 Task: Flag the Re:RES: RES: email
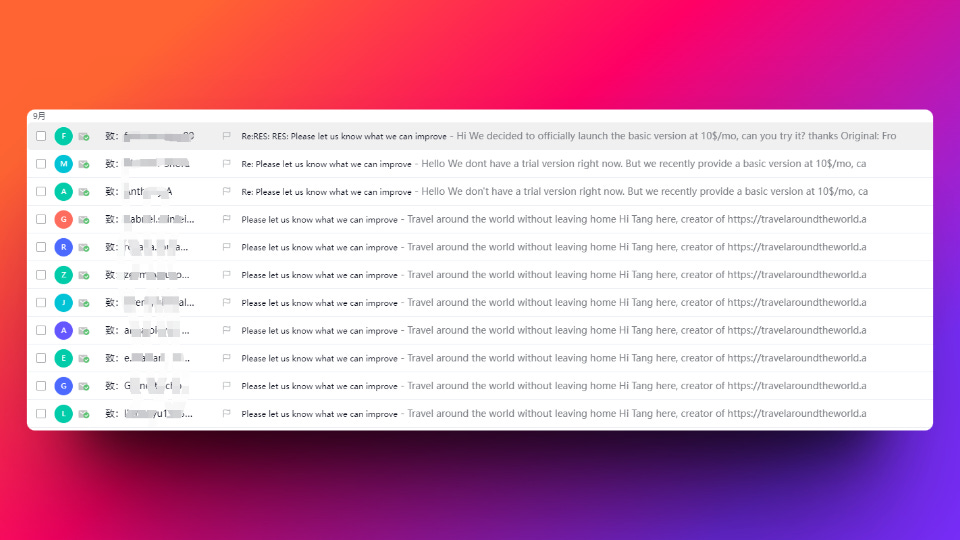click(227, 136)
